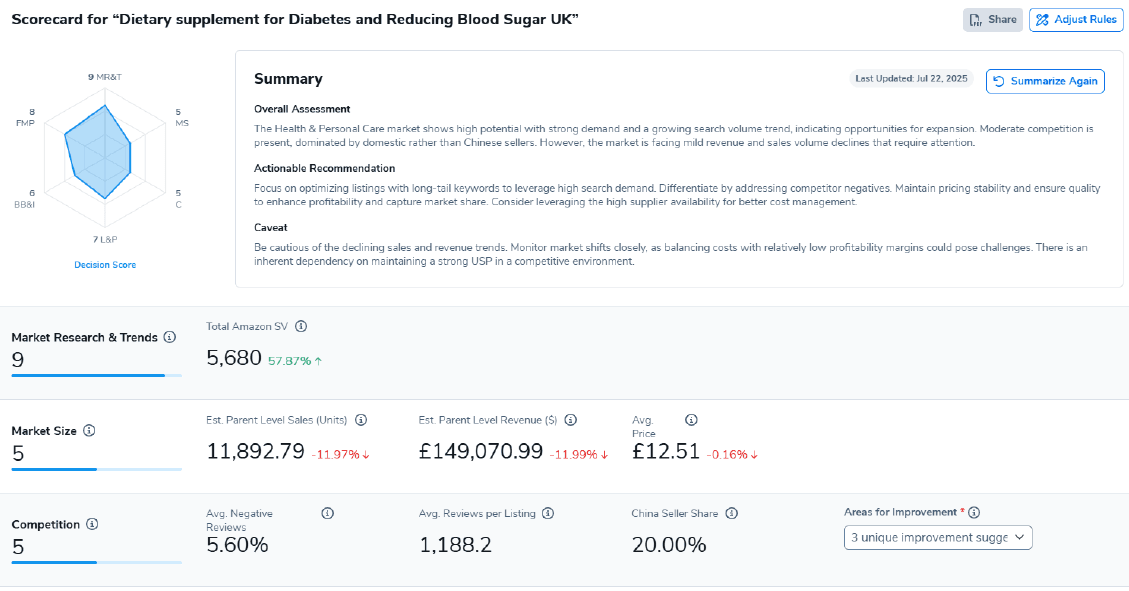Click info icon beside Avg. Price

[691, 420]
